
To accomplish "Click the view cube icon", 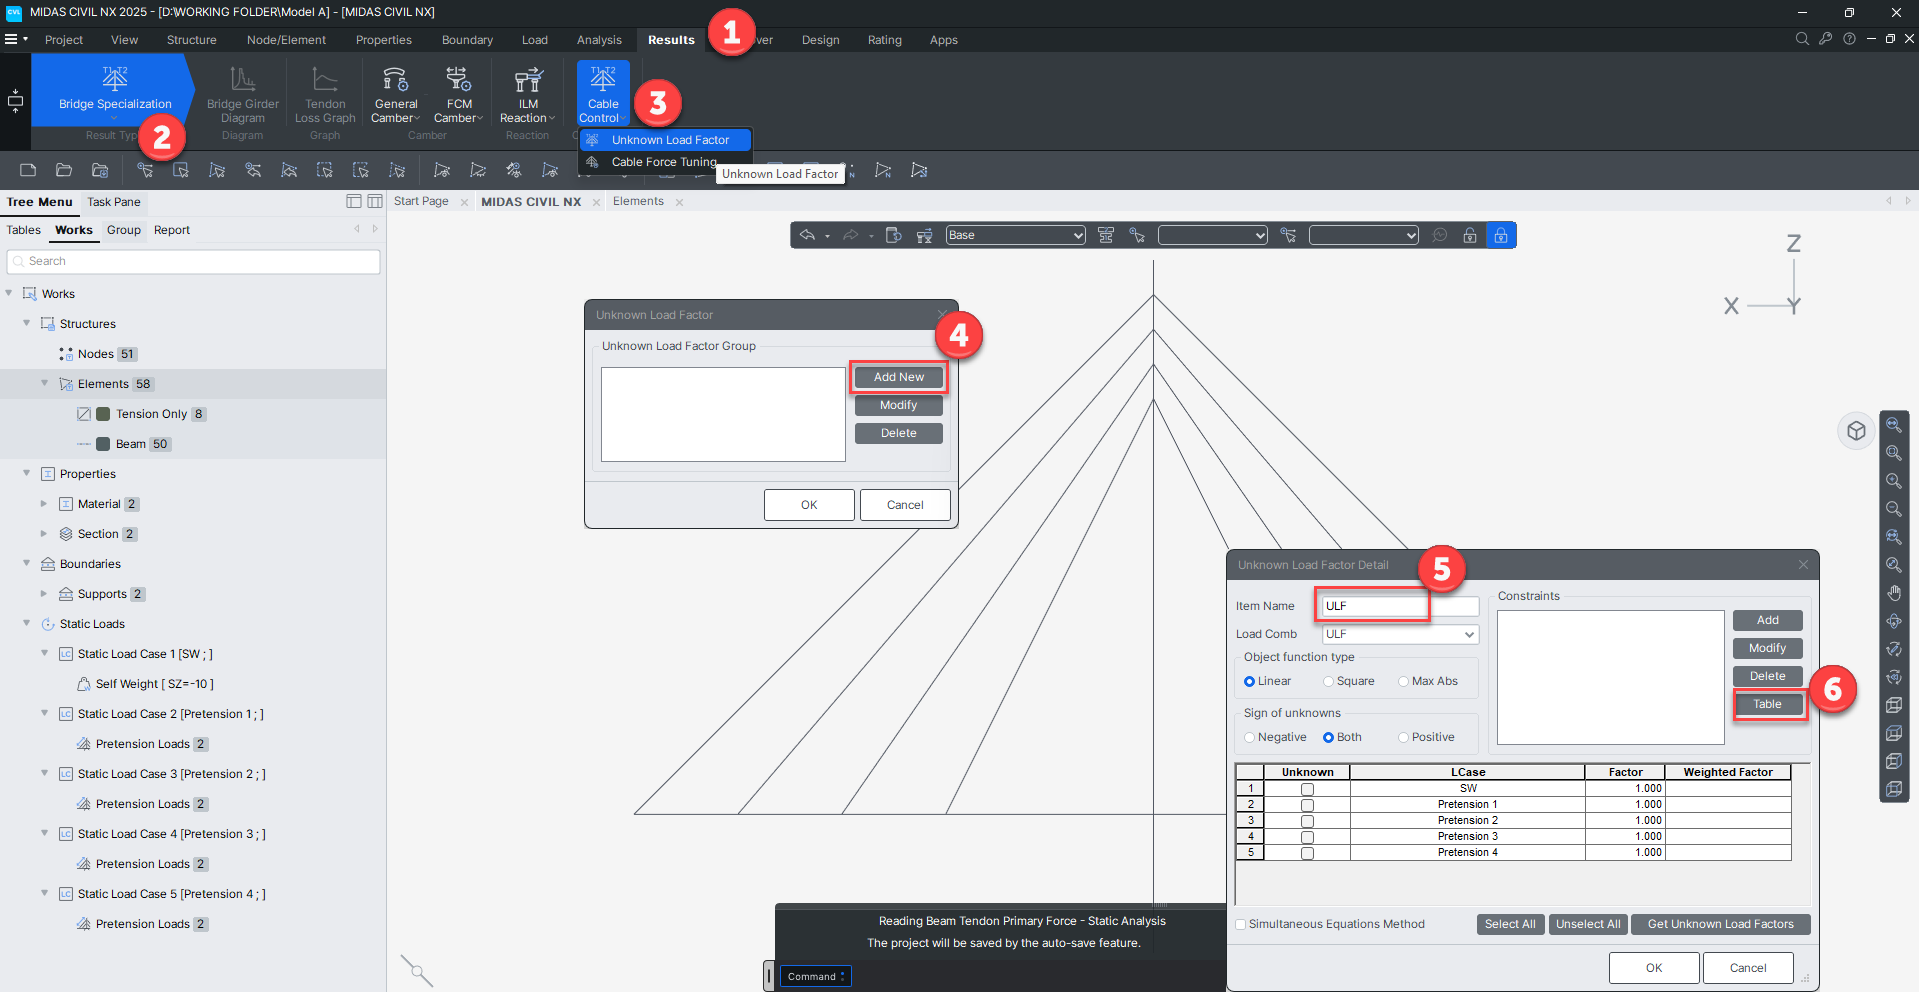I will 1856,431.
